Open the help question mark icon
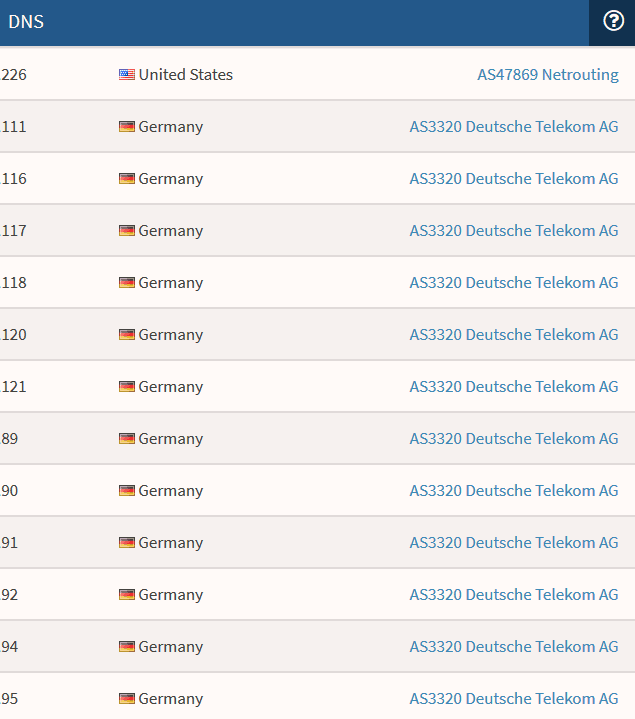This screenshot has height=719, width=635. click(613, 21)
